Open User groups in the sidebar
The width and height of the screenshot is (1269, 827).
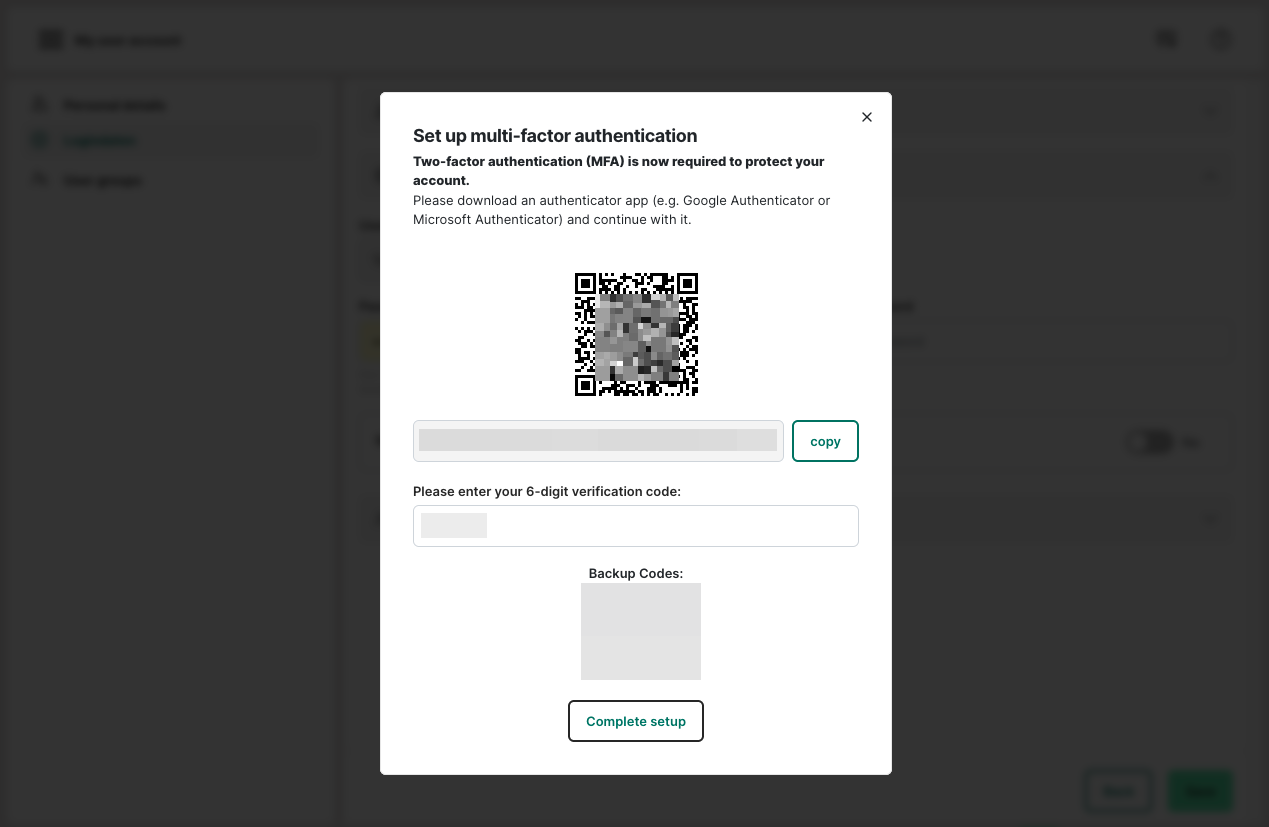[x=103, y=181]
